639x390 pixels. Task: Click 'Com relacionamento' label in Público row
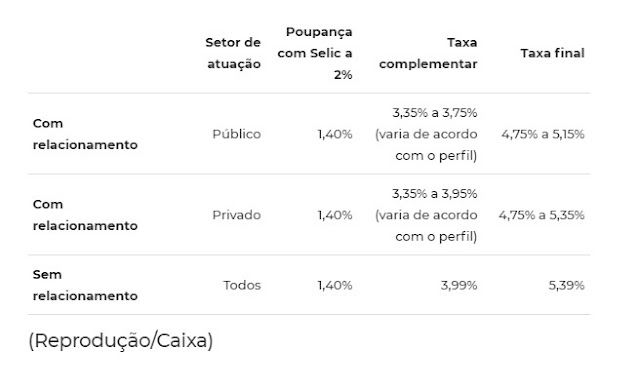pos(85,134)
